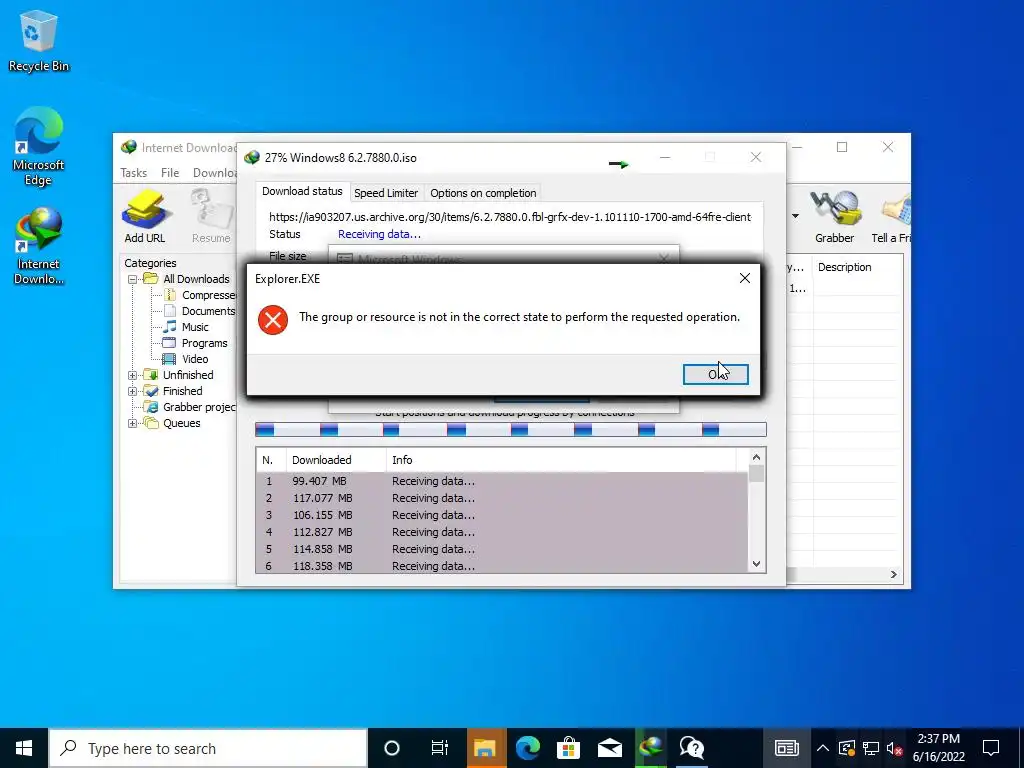Screen dimensions: 1024x768
Task: Click the connections list scroll-up arrow
Action: [756, 457]
